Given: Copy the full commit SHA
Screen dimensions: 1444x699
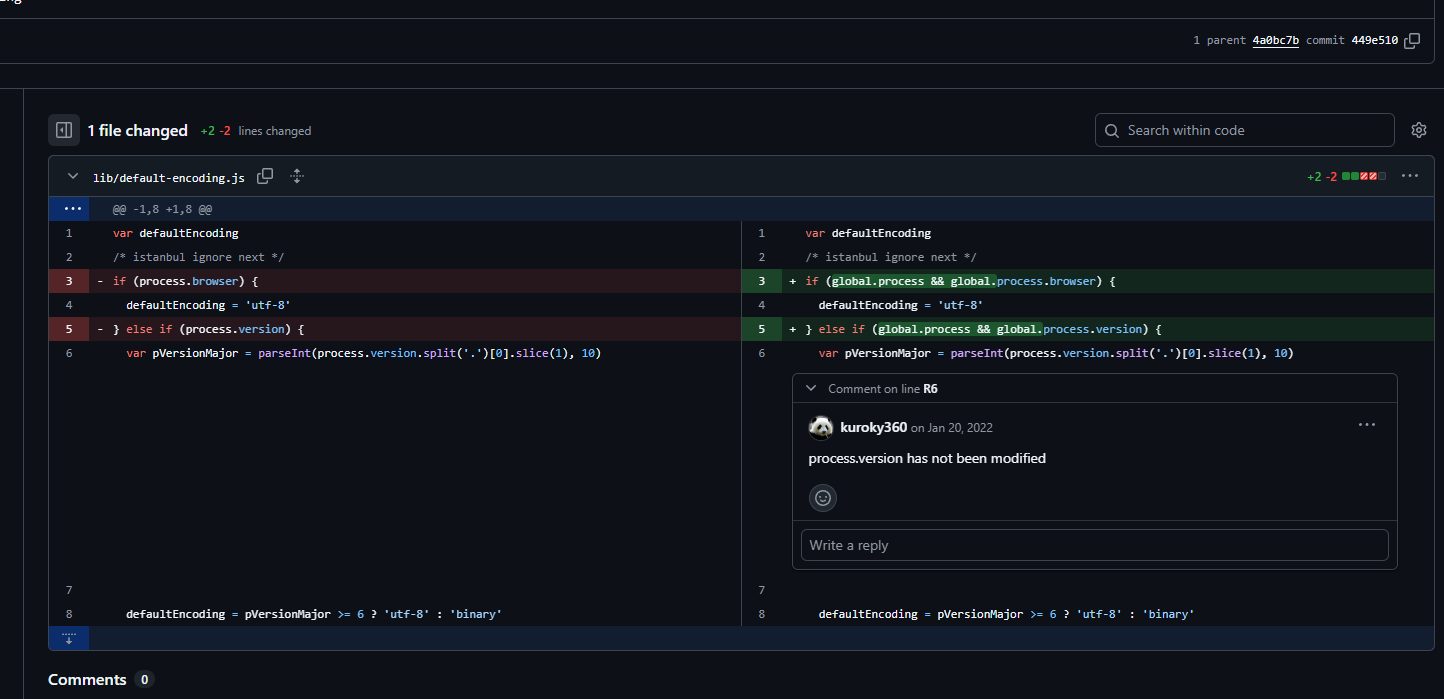Looking at the screenshot, I should pyautogui.click(x=1412, y=41).
